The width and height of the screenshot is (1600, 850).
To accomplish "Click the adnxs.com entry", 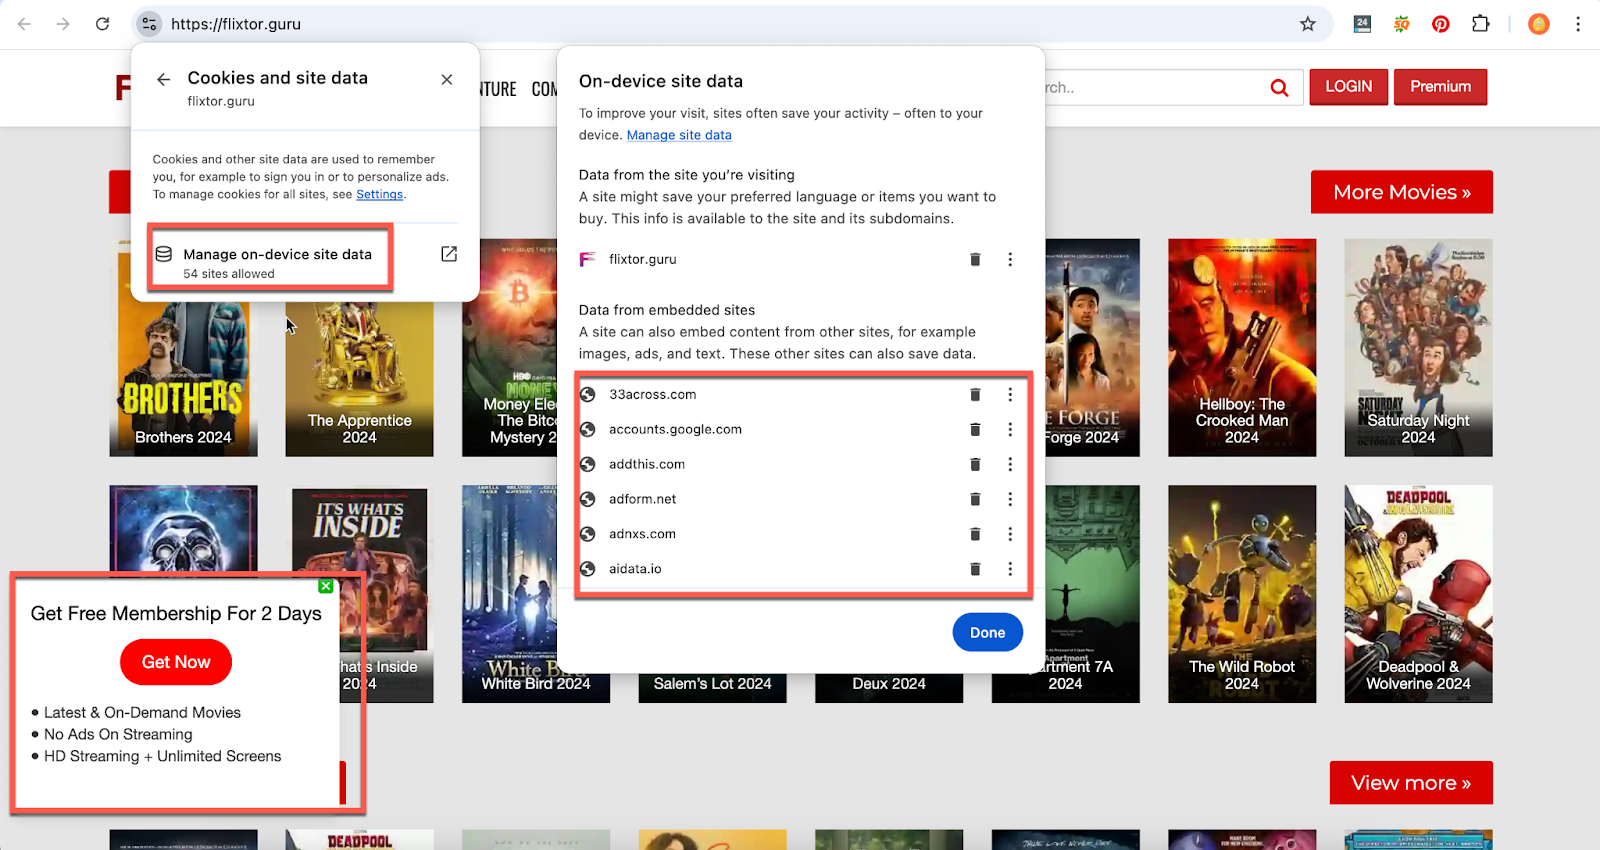I will [642, 534].
